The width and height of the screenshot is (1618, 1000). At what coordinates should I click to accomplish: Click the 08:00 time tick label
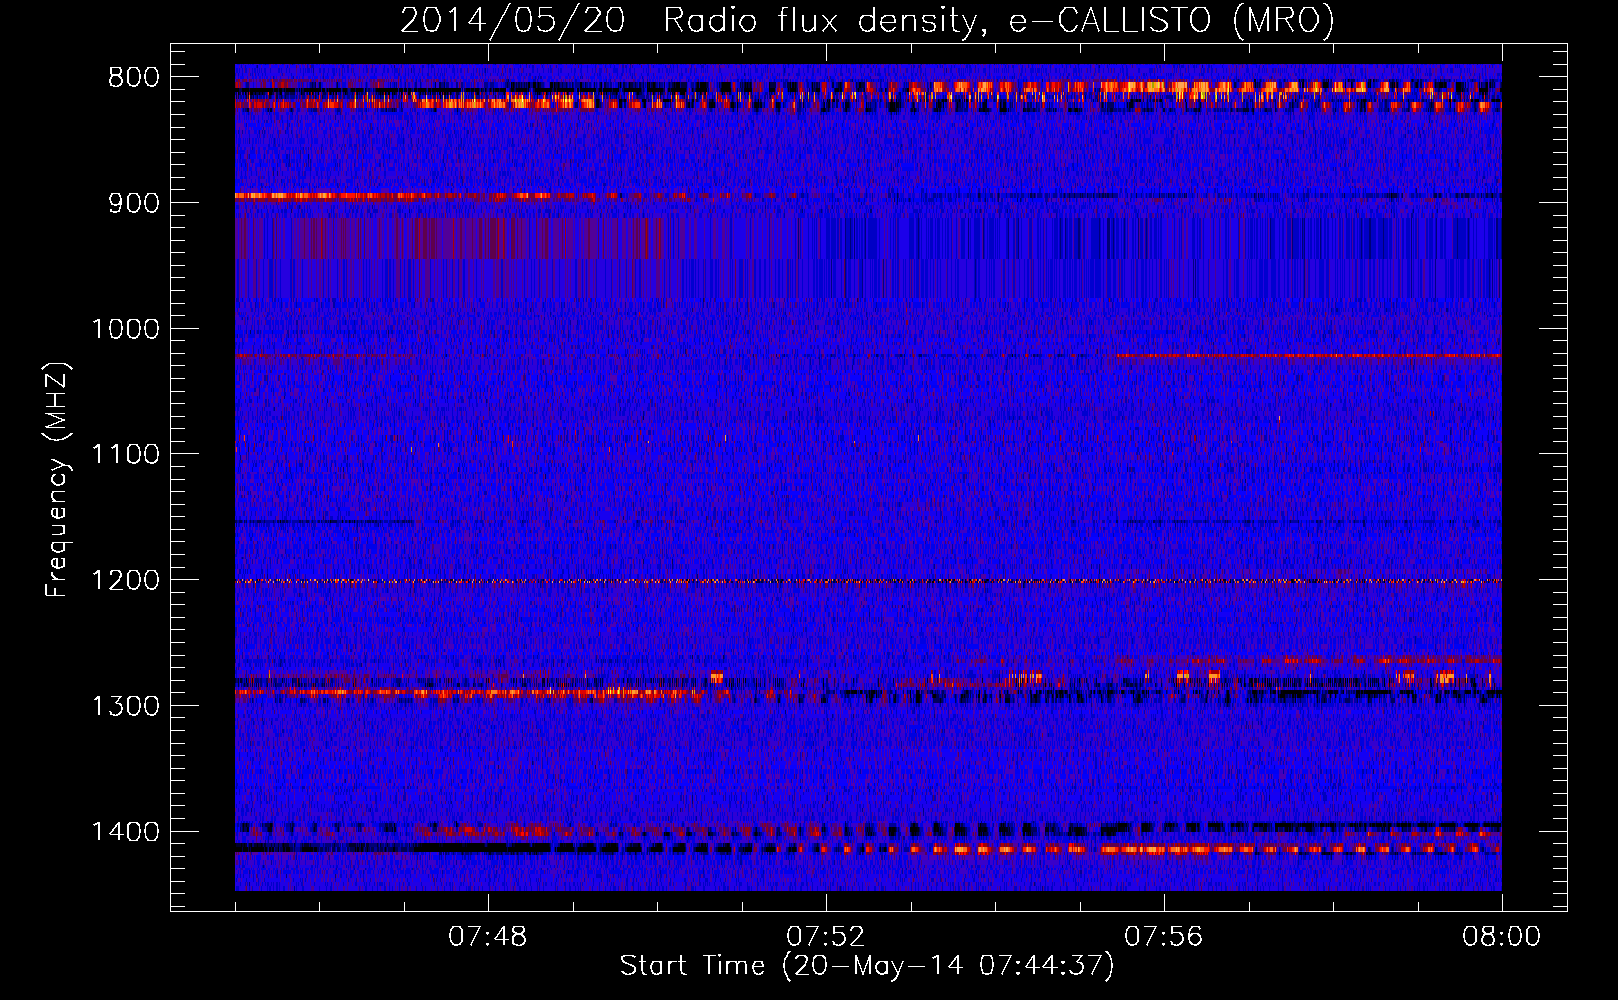pos(1501,937)
